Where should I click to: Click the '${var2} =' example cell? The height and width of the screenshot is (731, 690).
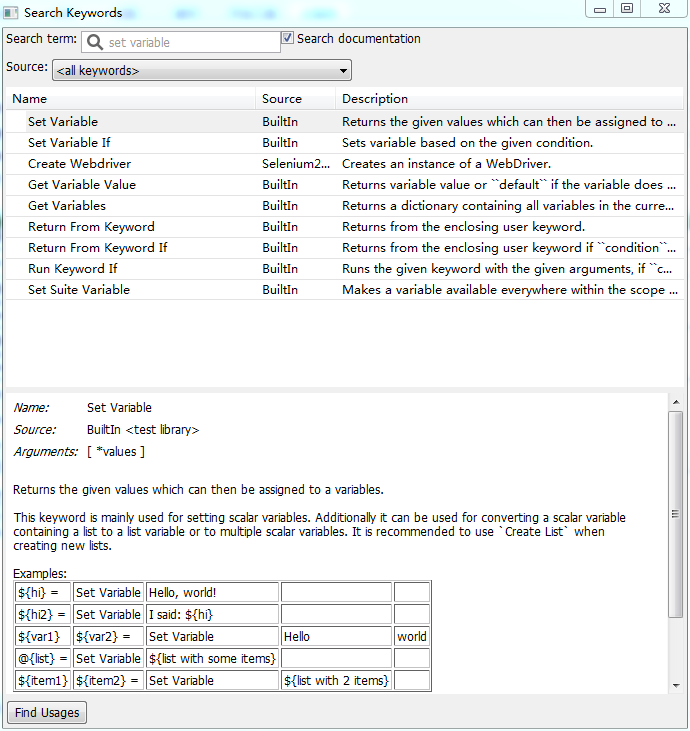108,636
